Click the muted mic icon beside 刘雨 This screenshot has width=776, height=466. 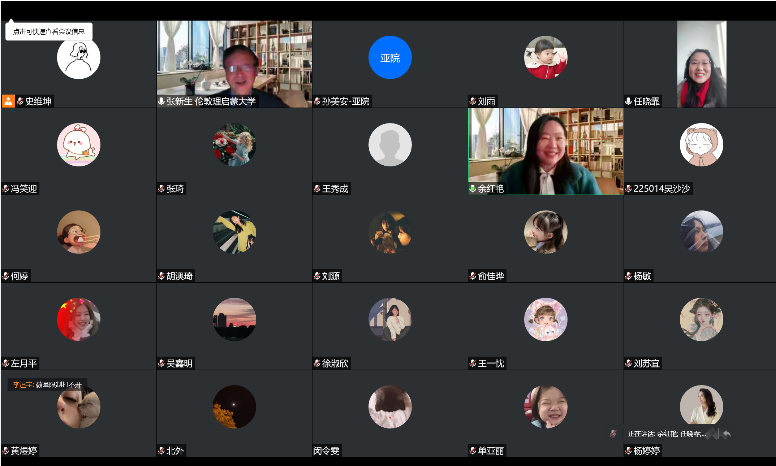coord(473,101)
